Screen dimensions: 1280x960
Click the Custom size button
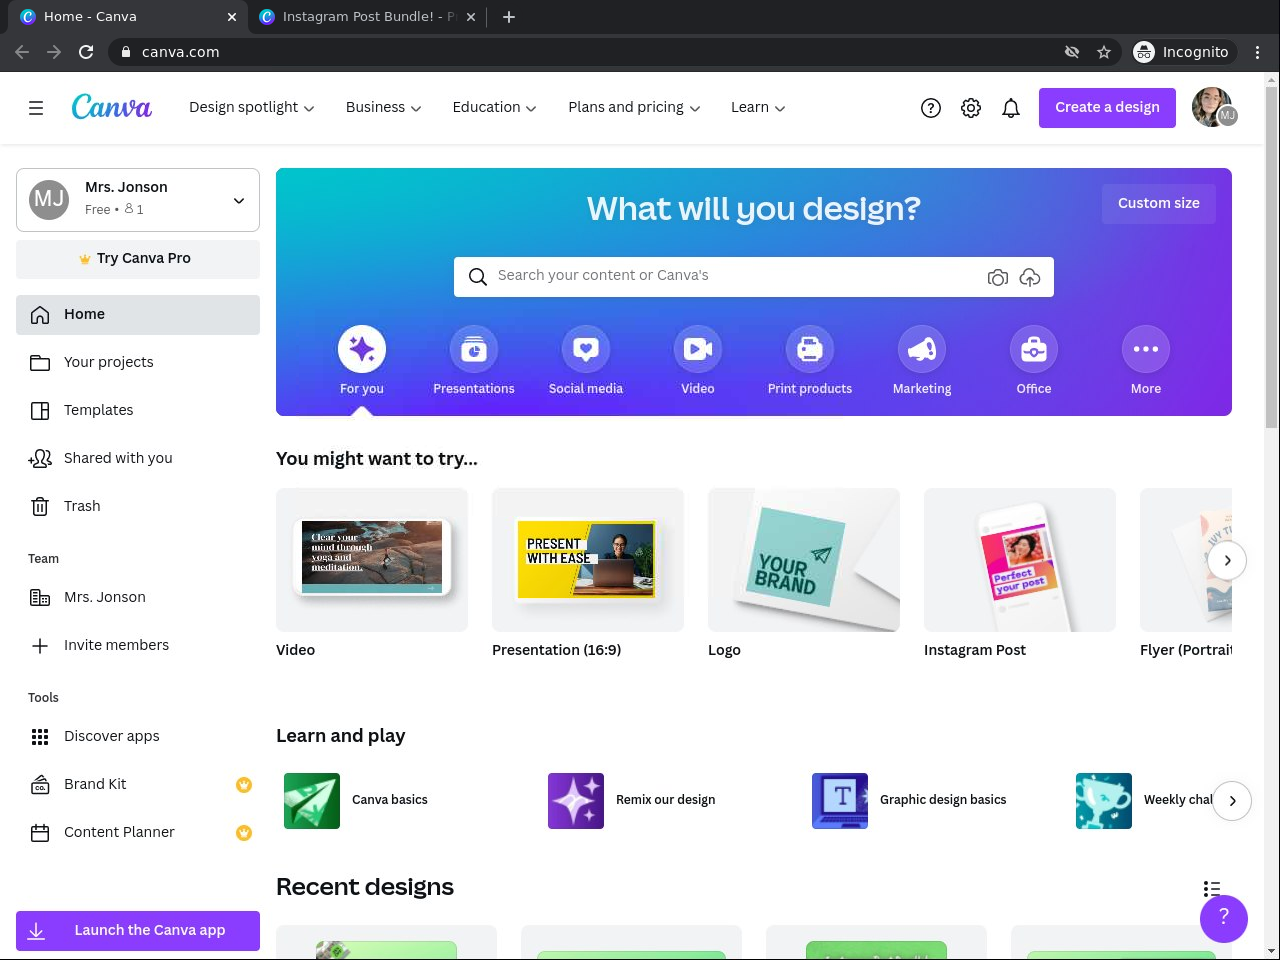(1159, 204)
